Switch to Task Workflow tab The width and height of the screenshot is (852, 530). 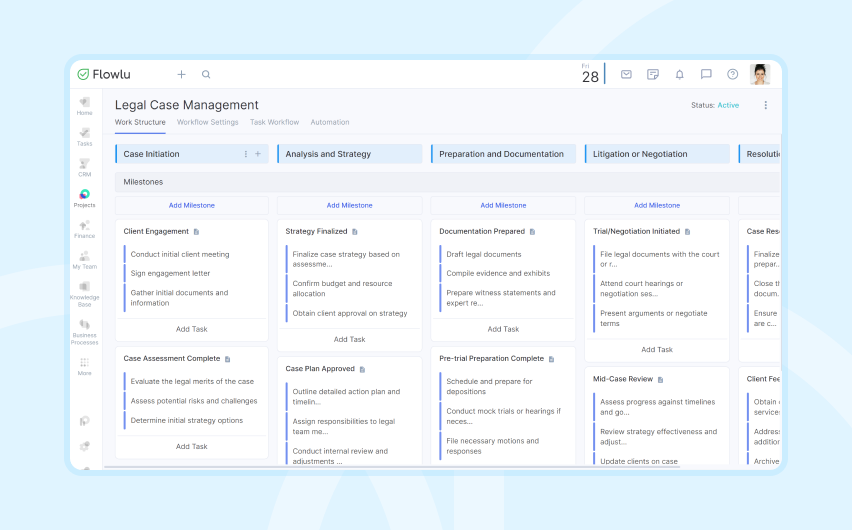click(x=274, y=122)
